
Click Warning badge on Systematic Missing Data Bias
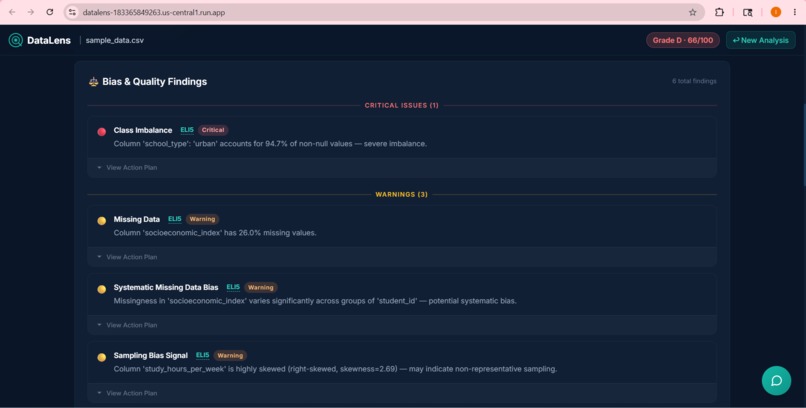261,287
